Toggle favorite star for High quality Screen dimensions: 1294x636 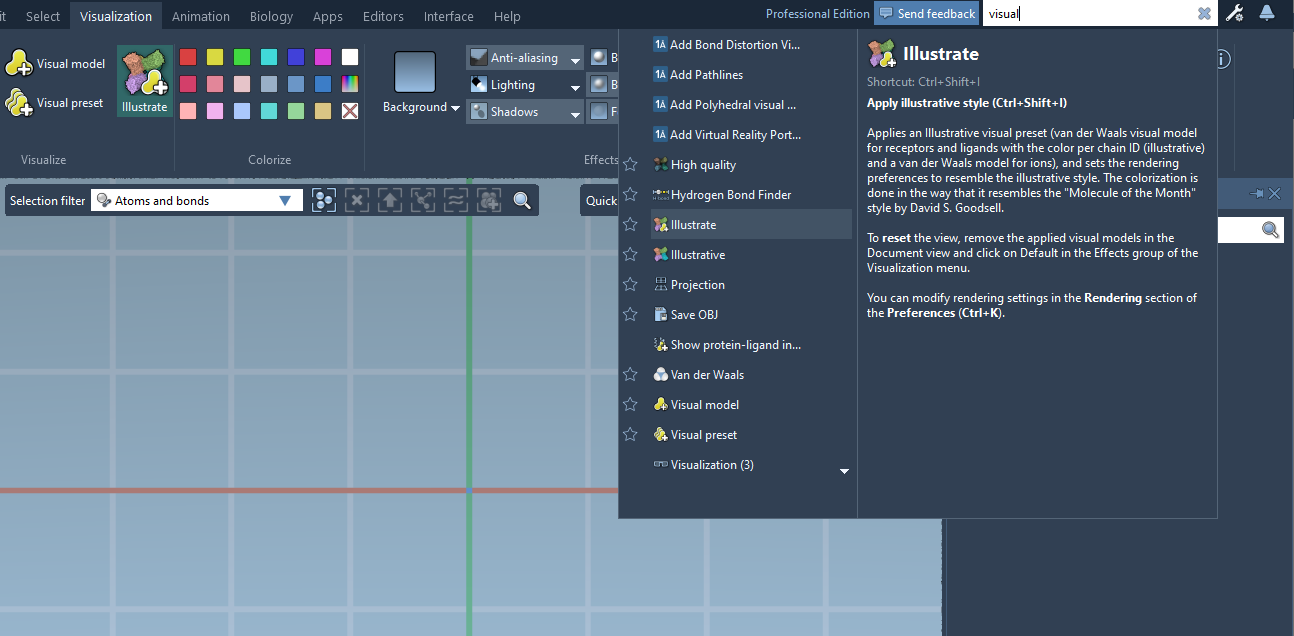(x=630, y=165)
